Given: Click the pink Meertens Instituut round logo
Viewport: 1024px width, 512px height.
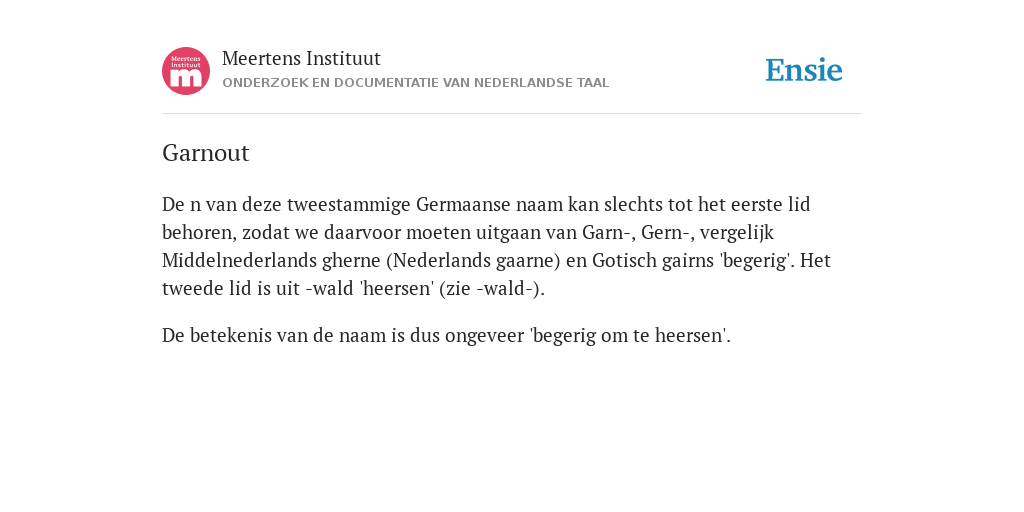Looking at the screenshot, I should (x=186, y=71).
